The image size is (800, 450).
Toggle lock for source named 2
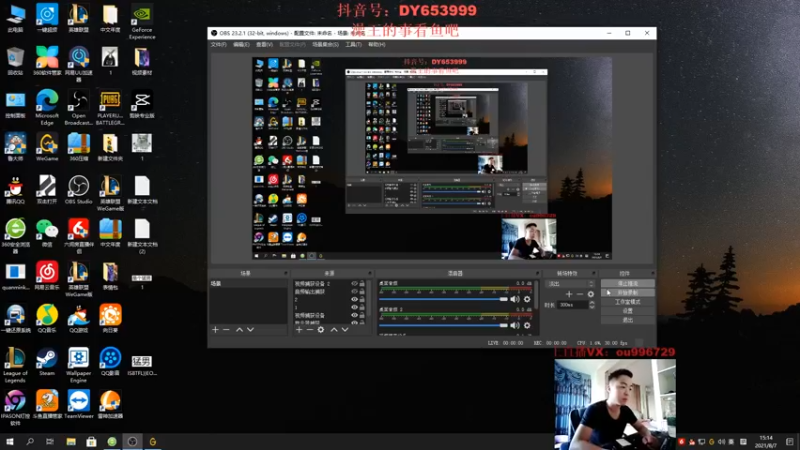point(362,299)
